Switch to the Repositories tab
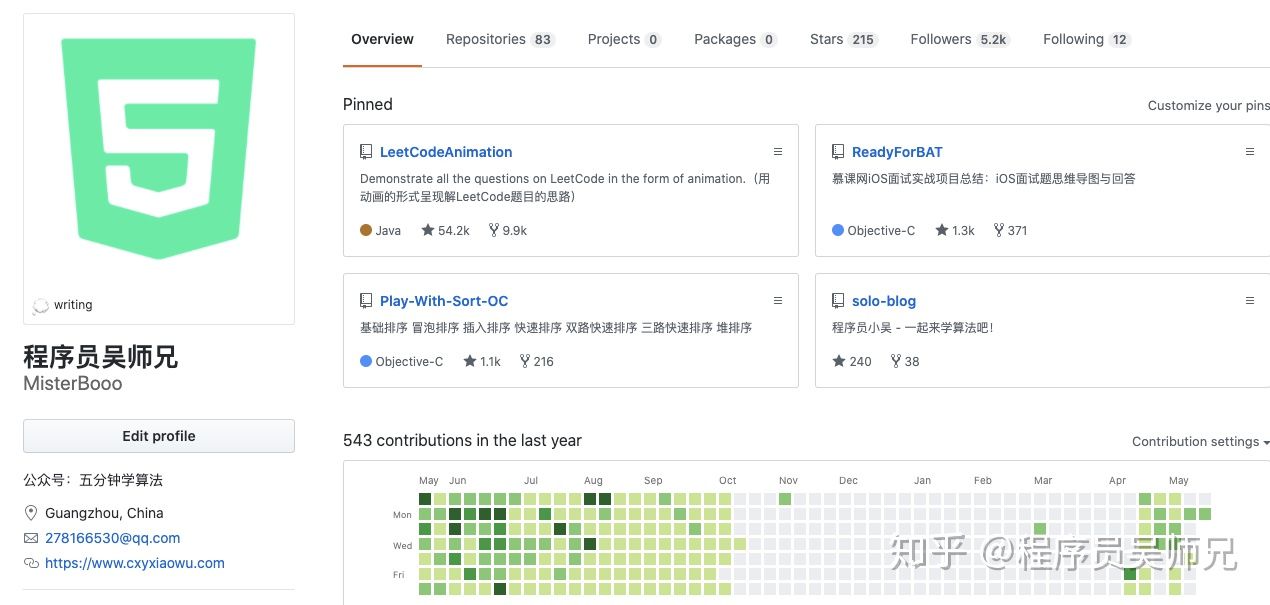This screenshot has height=605, width=1270. pos(486,39)
